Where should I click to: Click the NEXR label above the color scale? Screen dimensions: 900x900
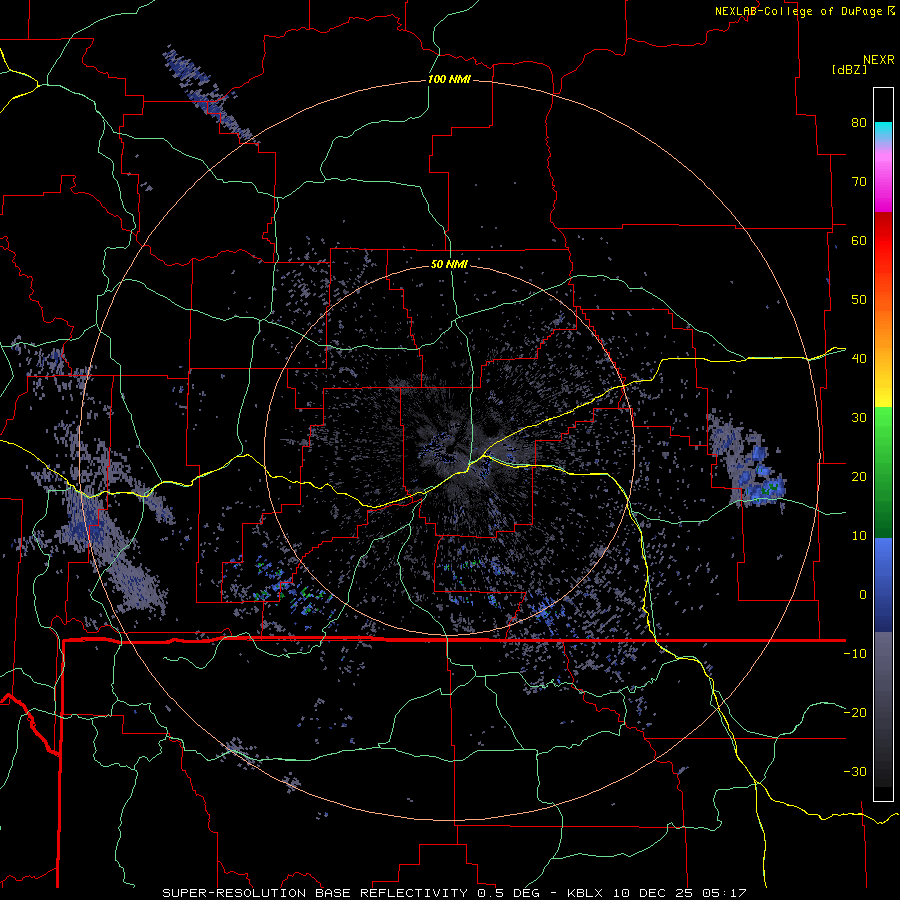pyautogui.click(x=879, y=60)
